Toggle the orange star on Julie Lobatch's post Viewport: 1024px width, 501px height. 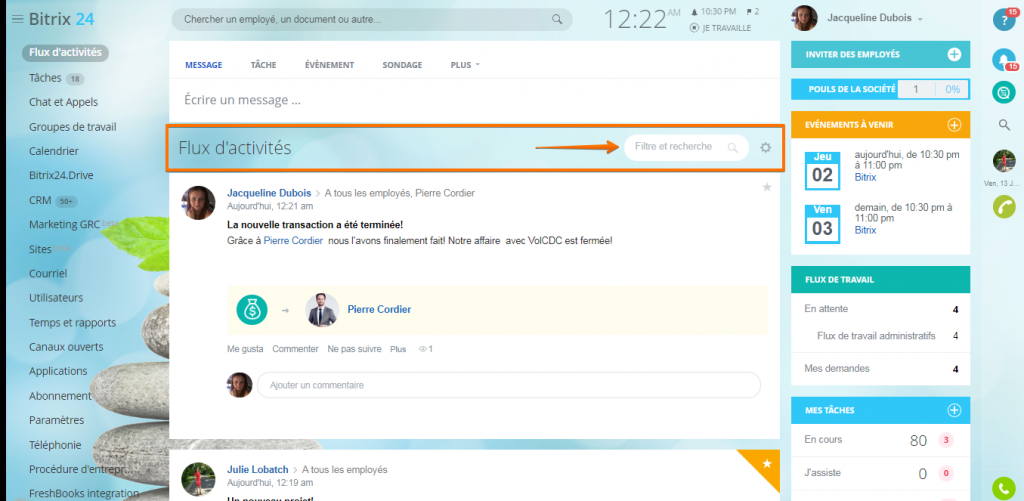pyautogui.click(x=767, y=464)
